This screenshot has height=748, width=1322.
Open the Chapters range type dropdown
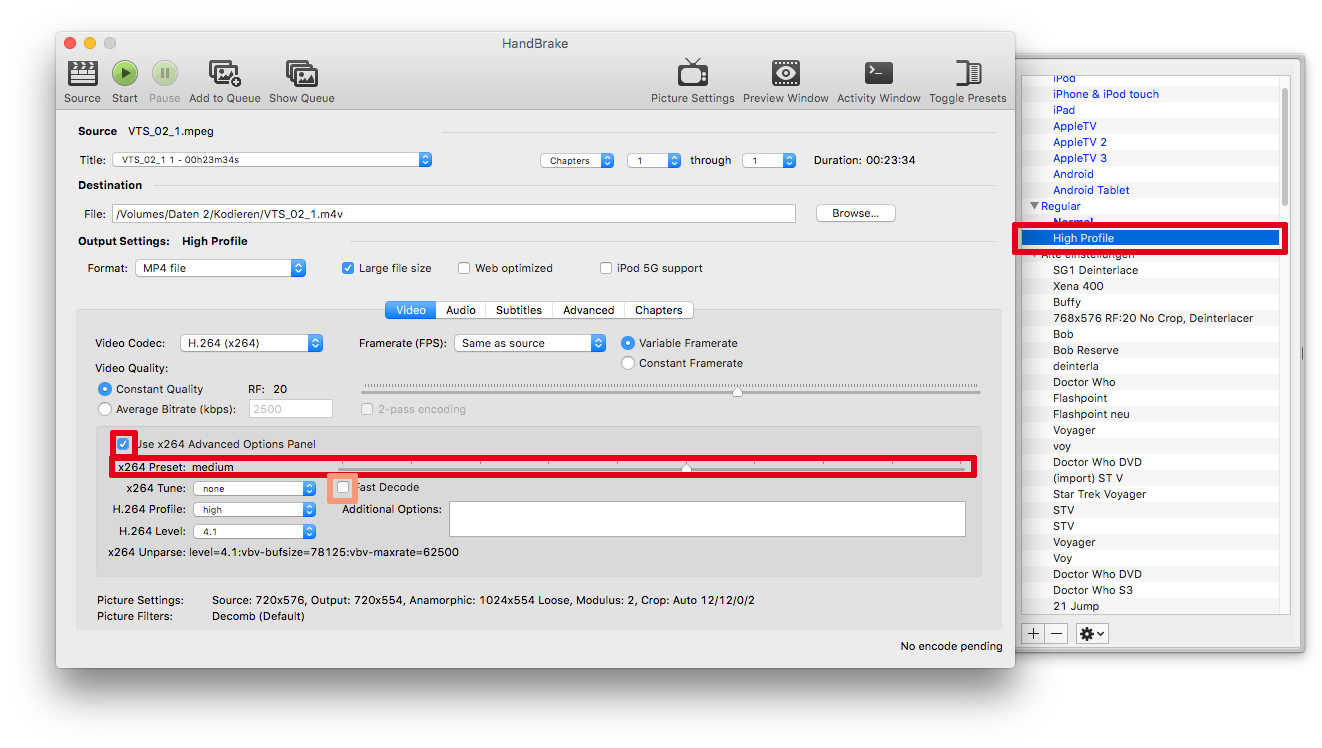(x=577, y=160)
